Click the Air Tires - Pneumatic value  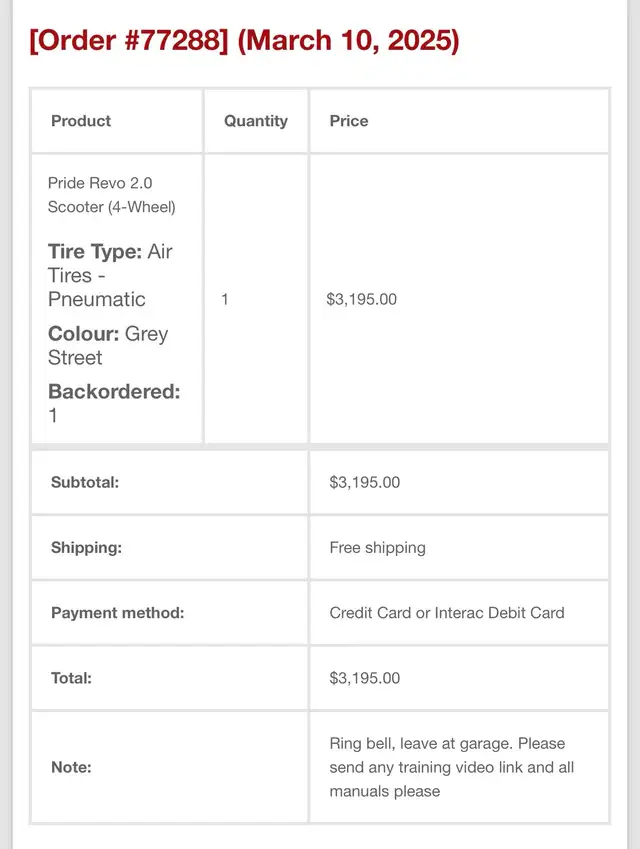tap(97, 287)
